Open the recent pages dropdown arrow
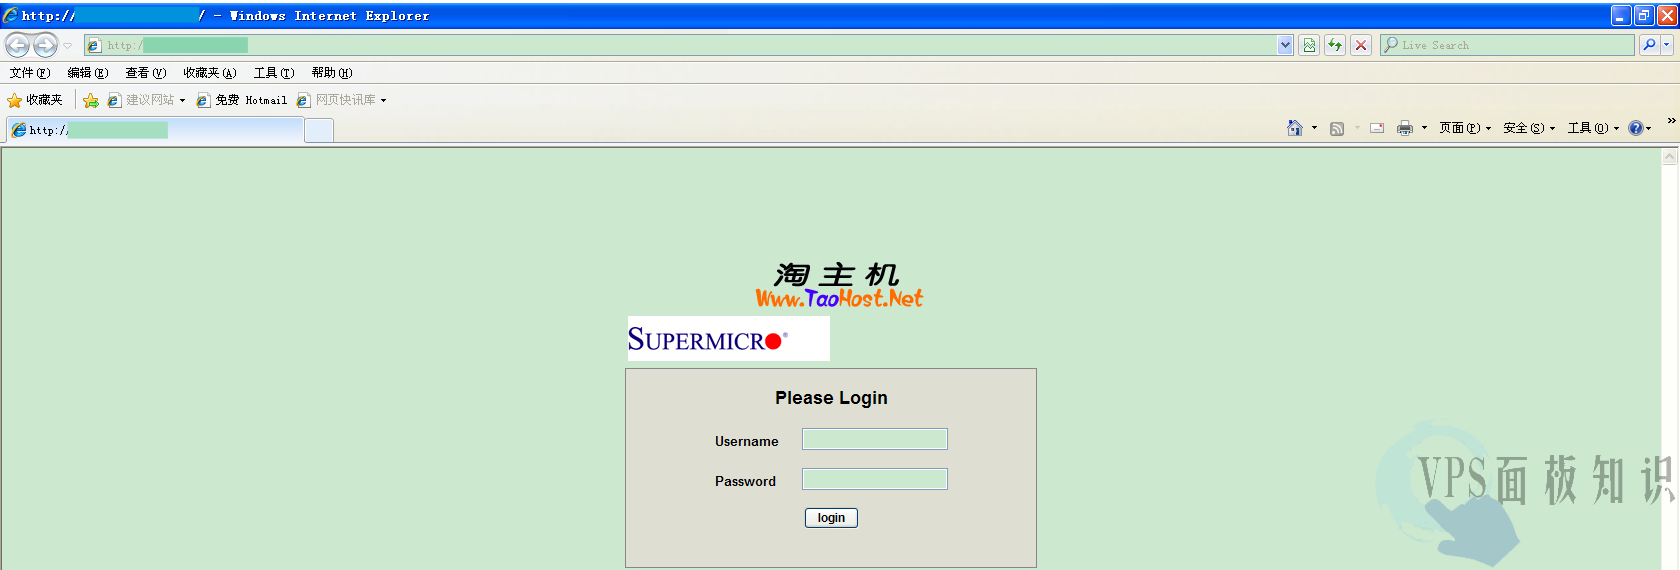The height and width of the screenshot is (570, 1680). pos(68,46)
